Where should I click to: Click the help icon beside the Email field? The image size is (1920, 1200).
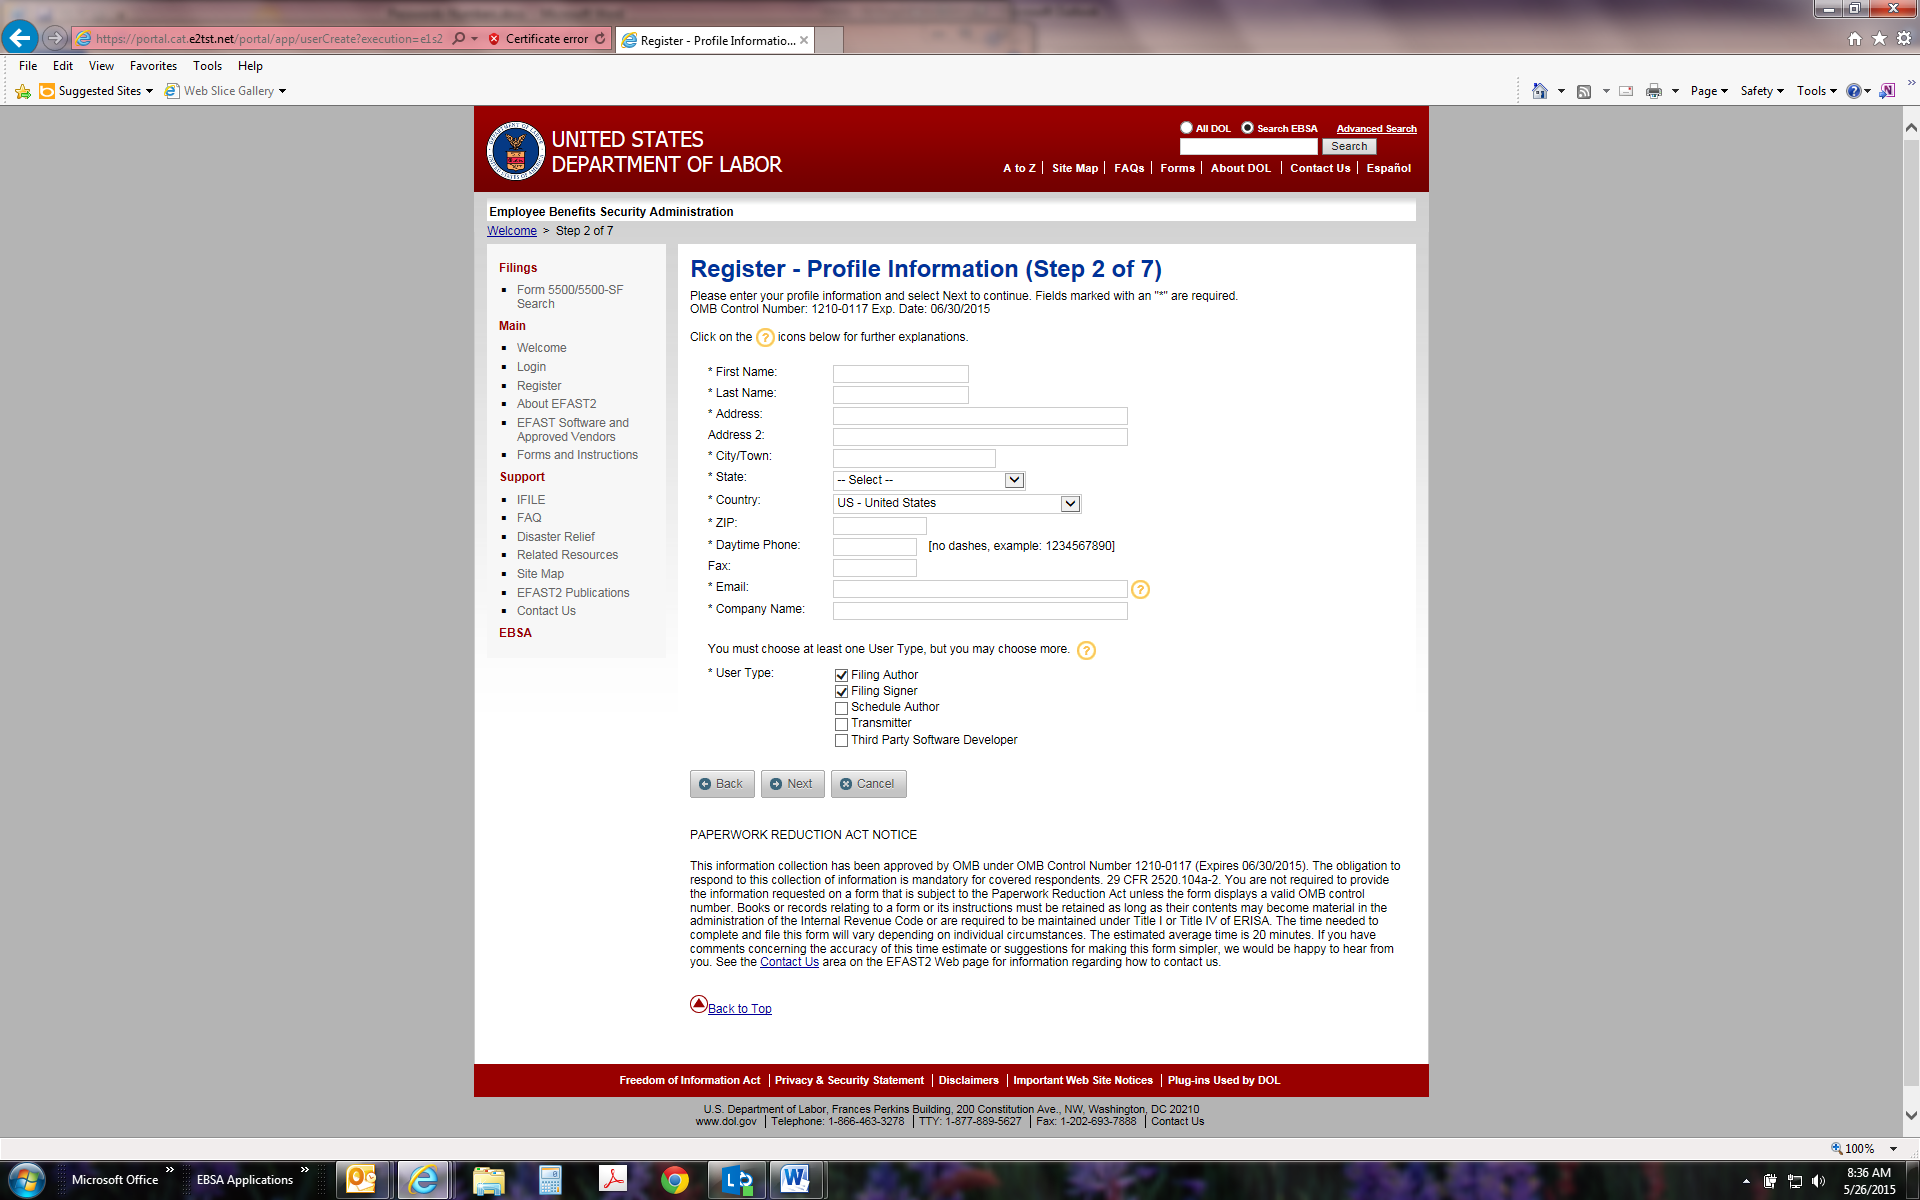coord(1140,590)
